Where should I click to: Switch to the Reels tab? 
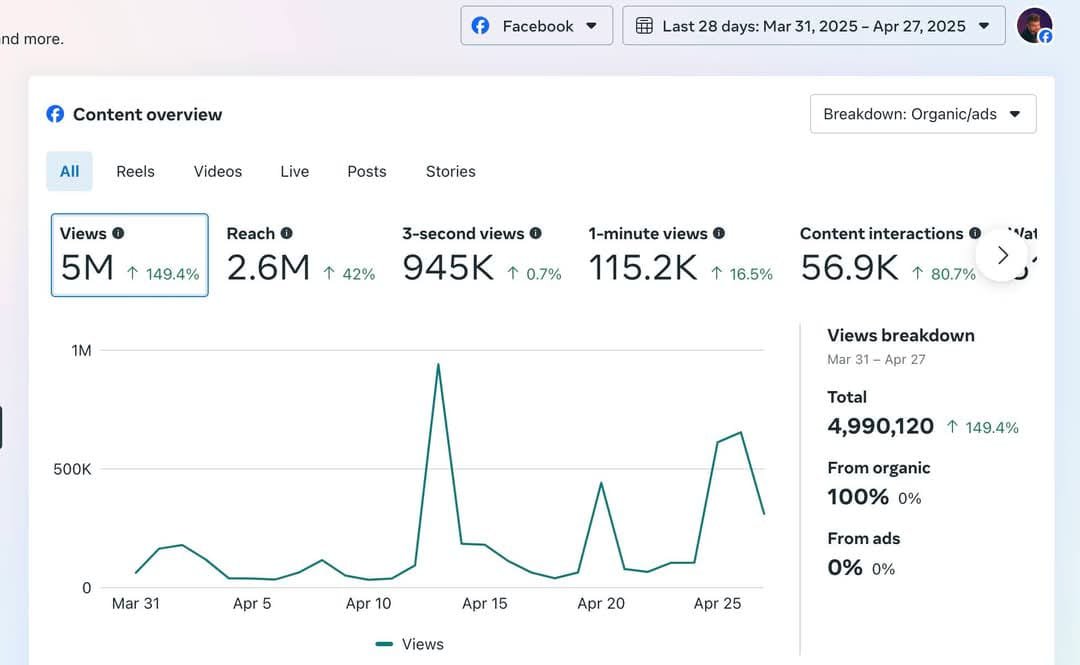pyautogui.click(x=135, y=171)
